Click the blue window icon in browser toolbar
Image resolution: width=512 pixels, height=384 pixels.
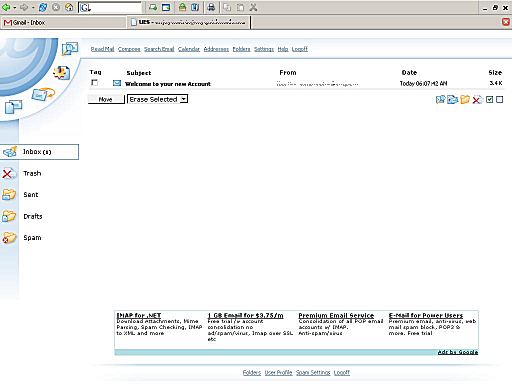click(x=166, y=7)
